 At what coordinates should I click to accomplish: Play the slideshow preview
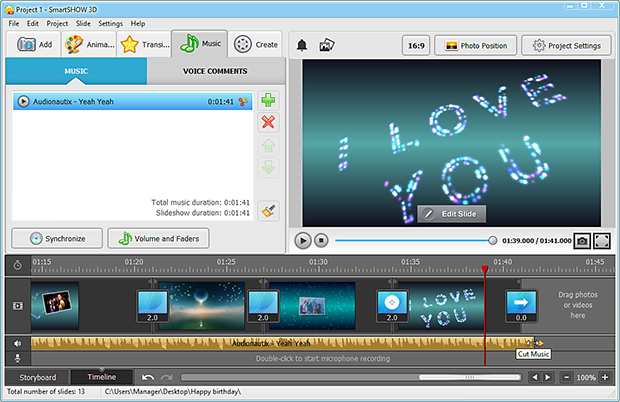pos(303,240)
